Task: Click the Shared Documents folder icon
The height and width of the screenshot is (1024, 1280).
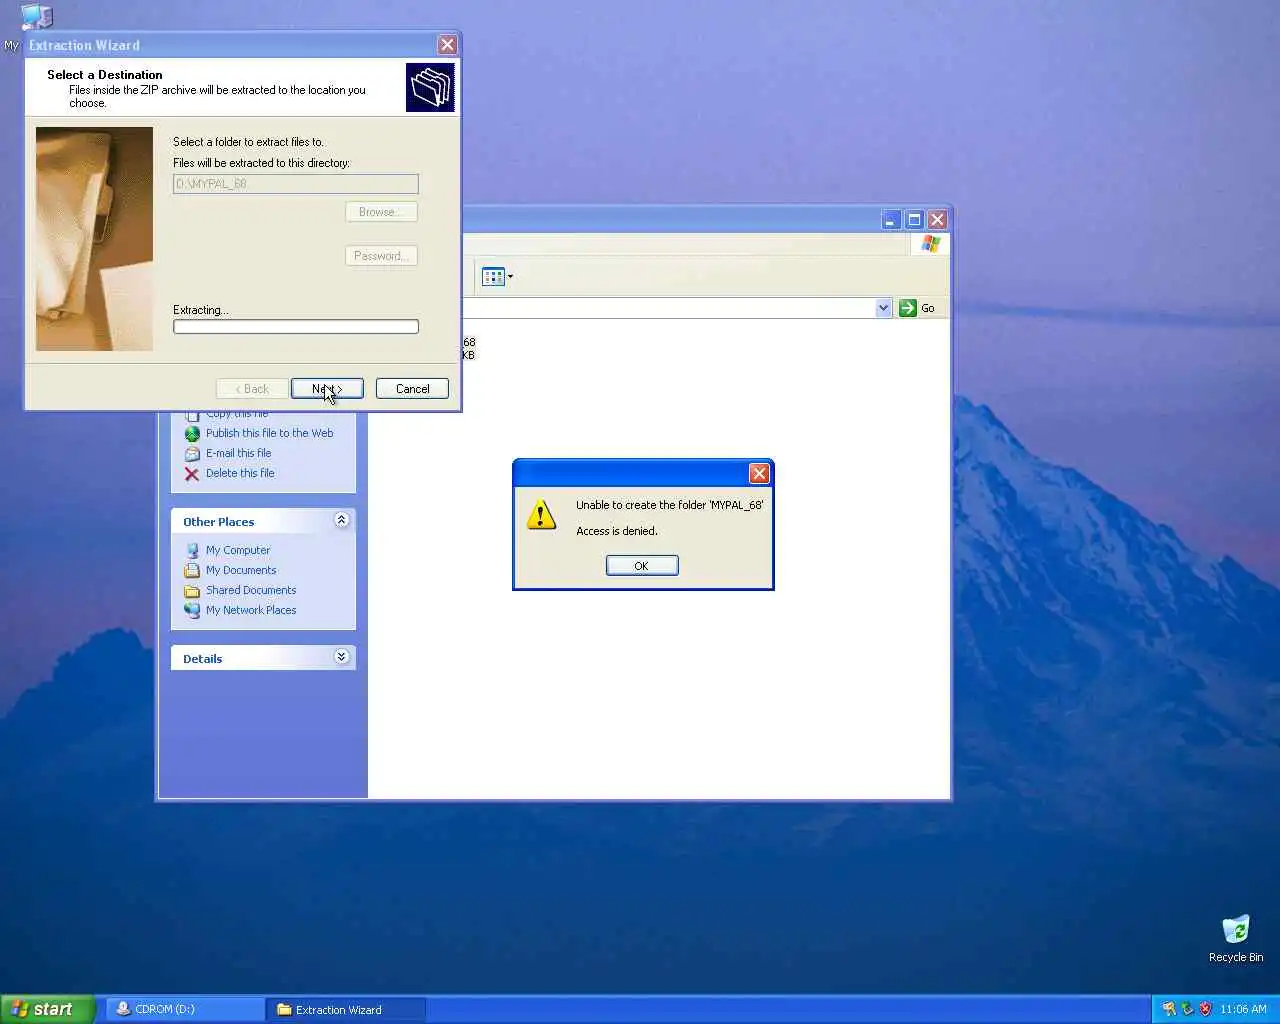Action: coord(192,591)
